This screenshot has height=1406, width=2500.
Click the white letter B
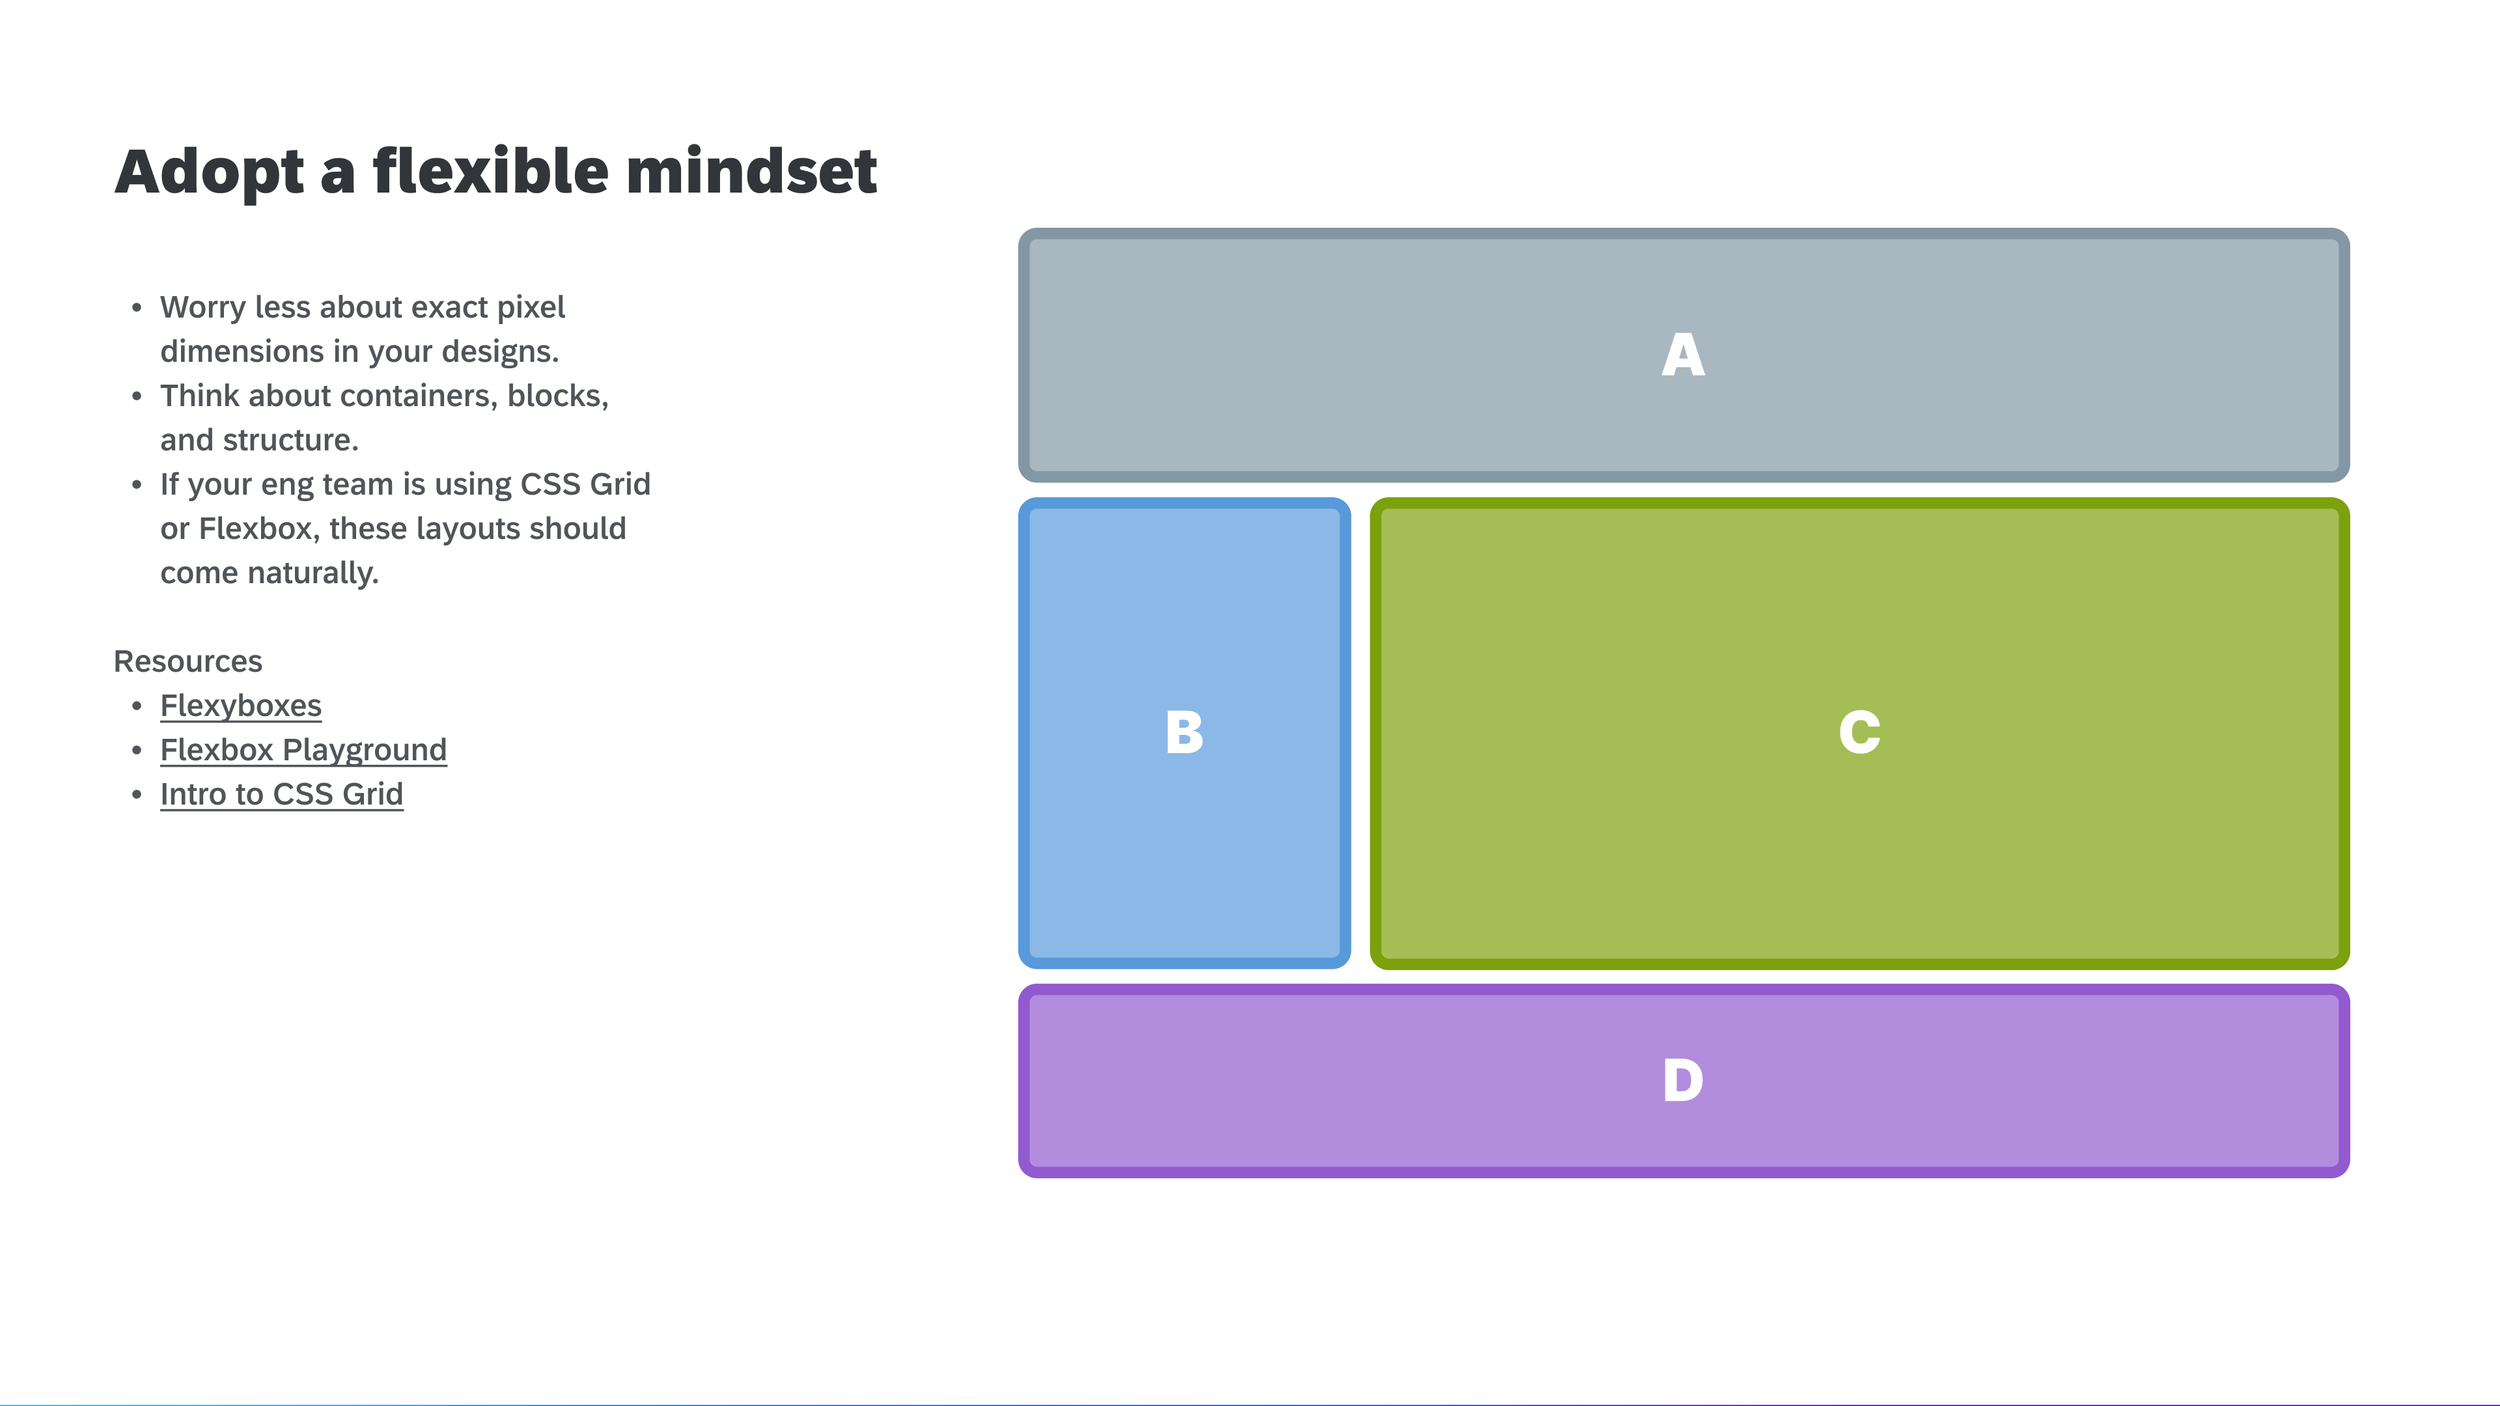click(1184, 732)
